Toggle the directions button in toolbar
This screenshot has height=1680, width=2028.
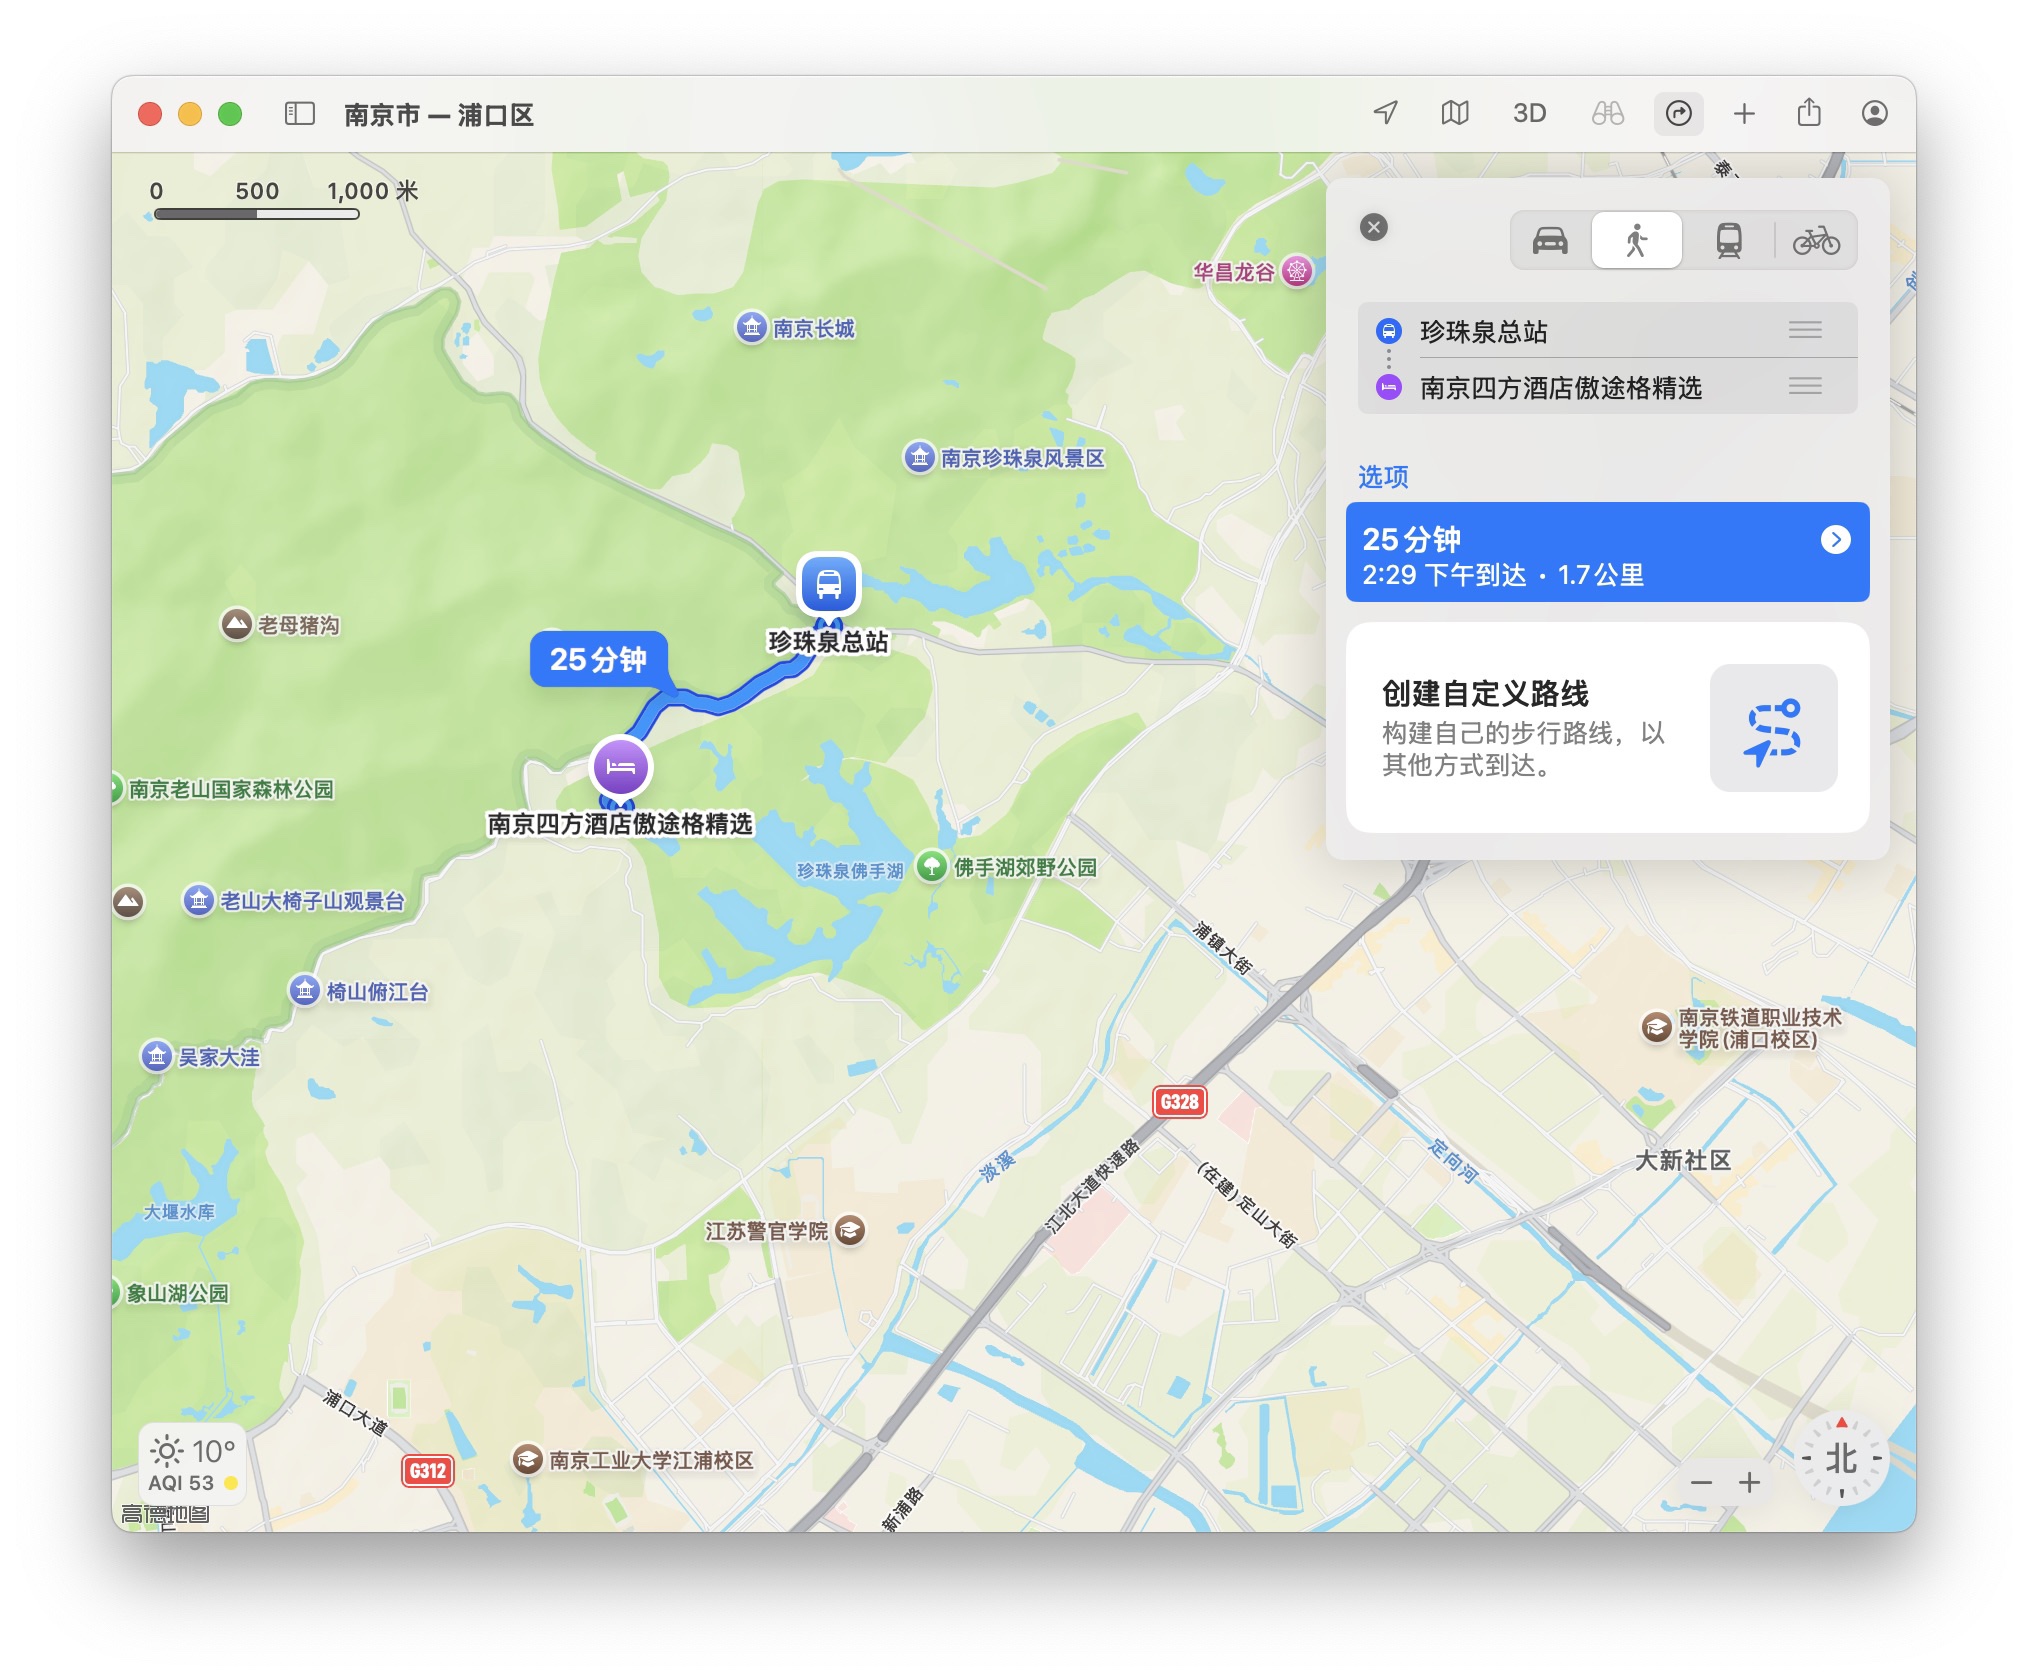pyautogui.click(x=1679, y=113)
